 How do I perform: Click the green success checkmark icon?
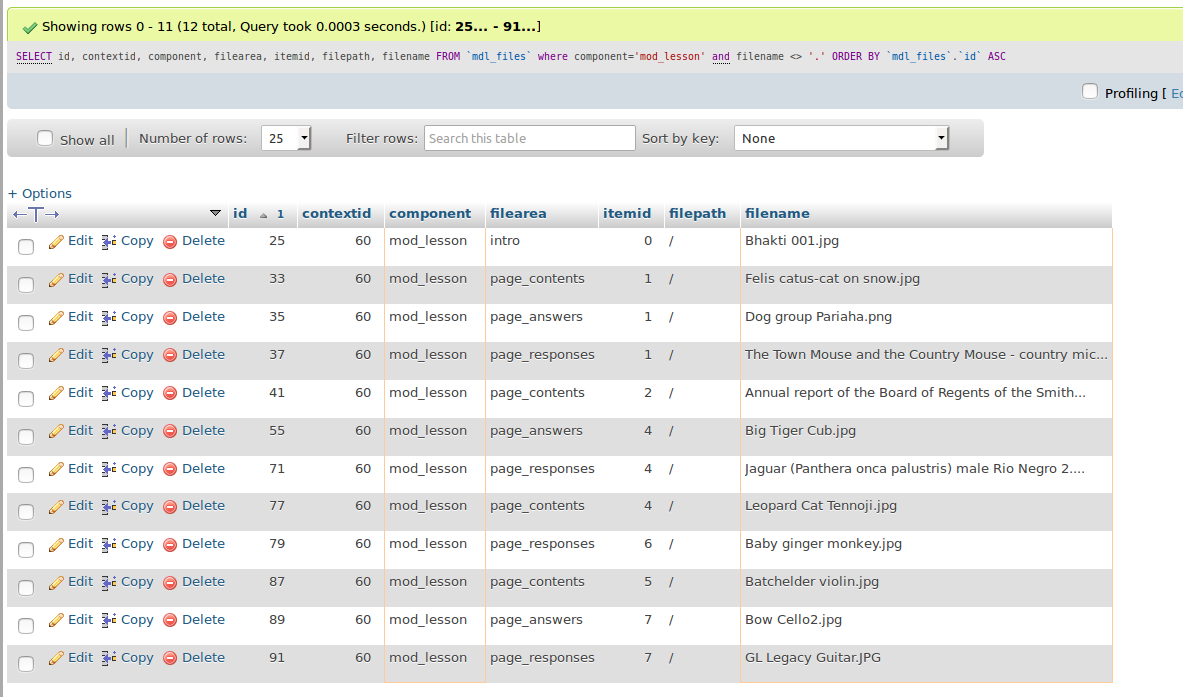click(x=29, y=28)
